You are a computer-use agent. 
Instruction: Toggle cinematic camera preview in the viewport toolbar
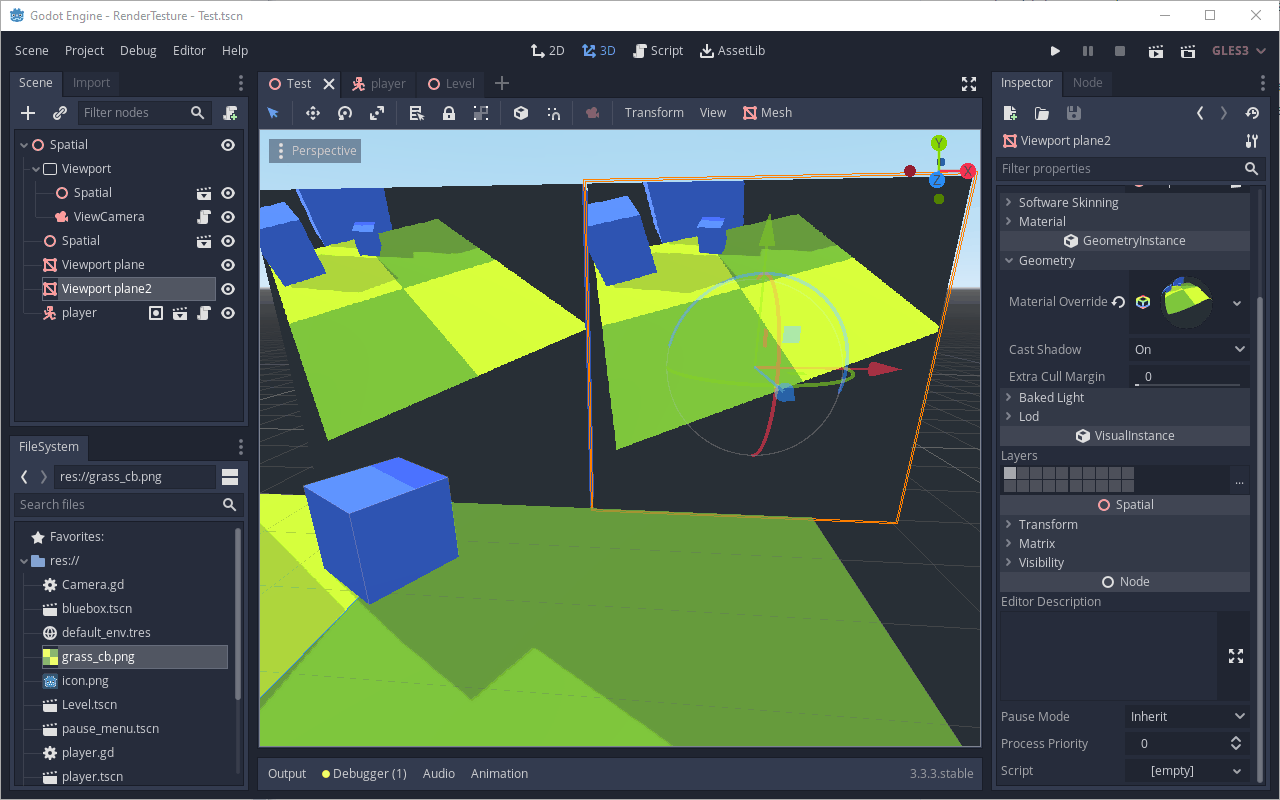tap(591, 113)
